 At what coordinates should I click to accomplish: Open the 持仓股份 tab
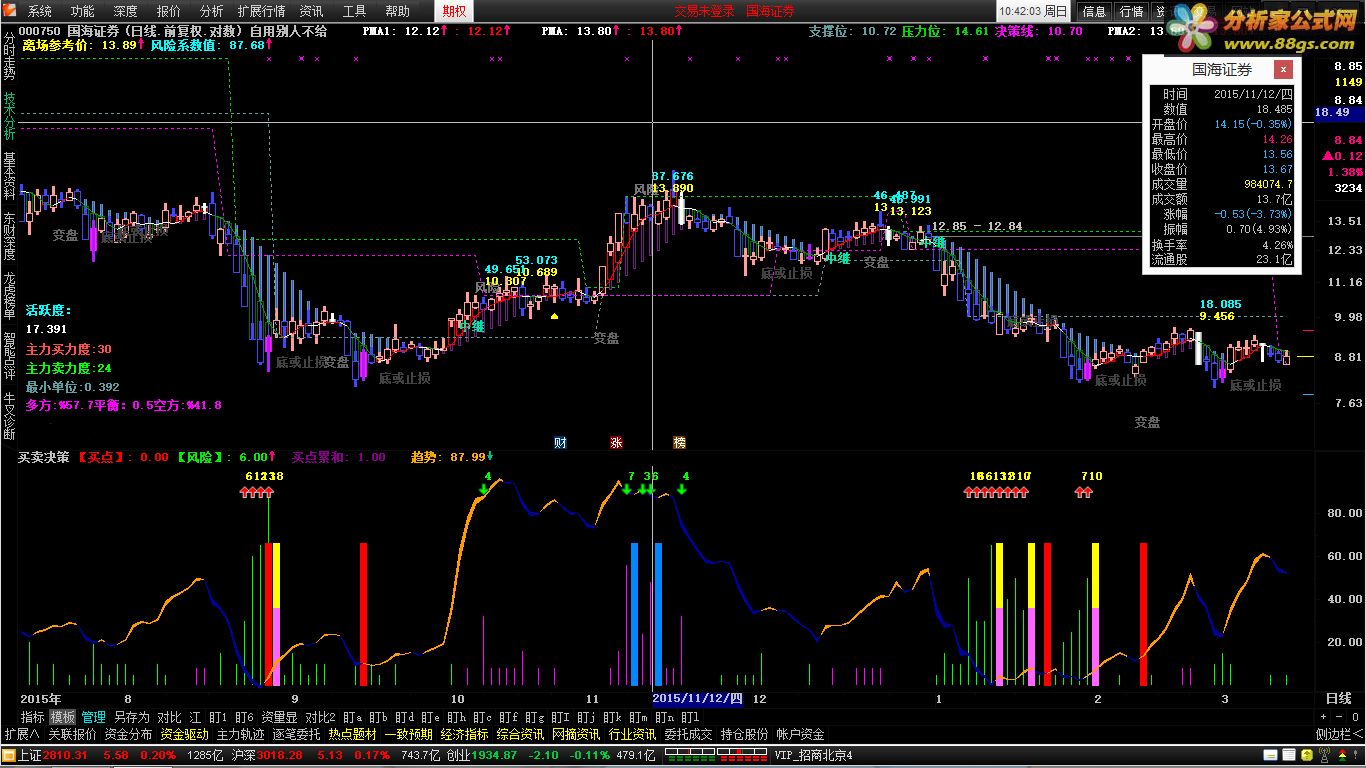745,734
